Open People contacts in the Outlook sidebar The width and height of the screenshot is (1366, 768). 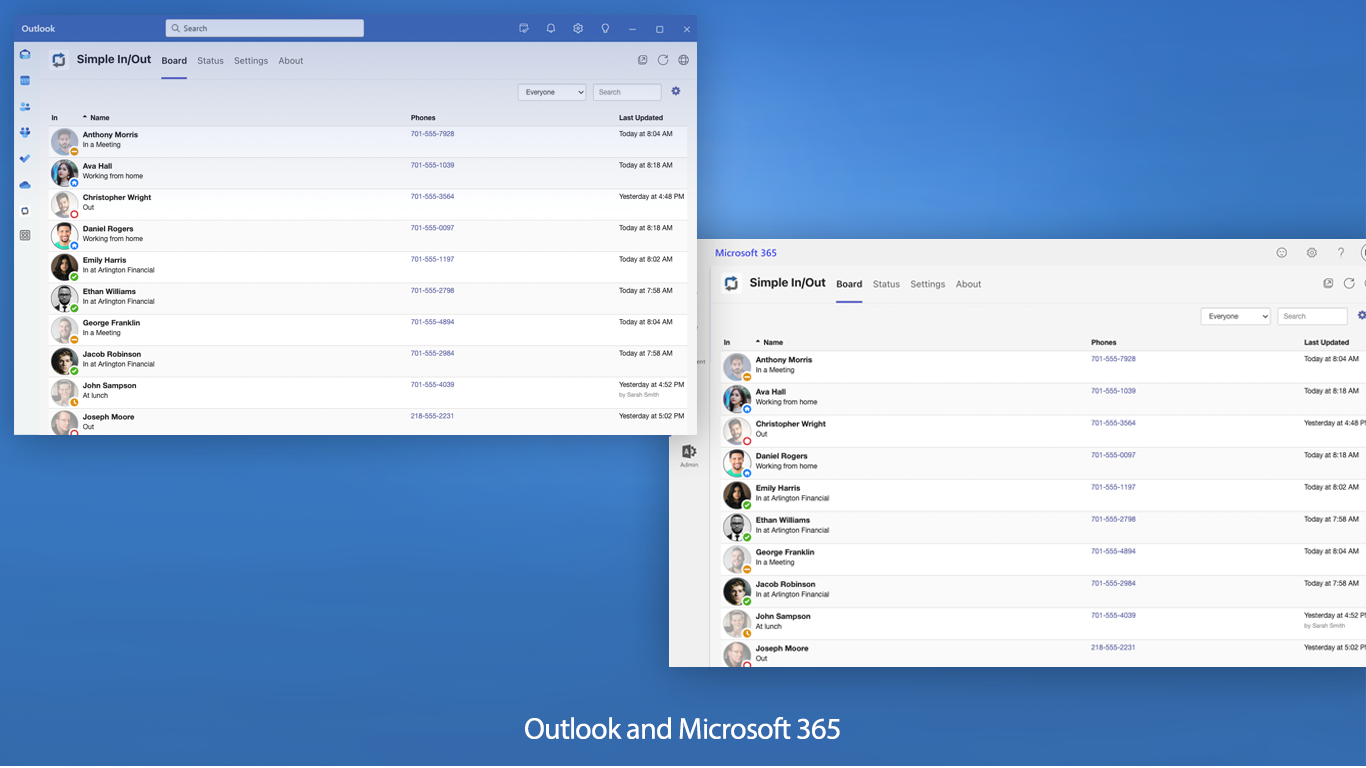click(25, 107)
